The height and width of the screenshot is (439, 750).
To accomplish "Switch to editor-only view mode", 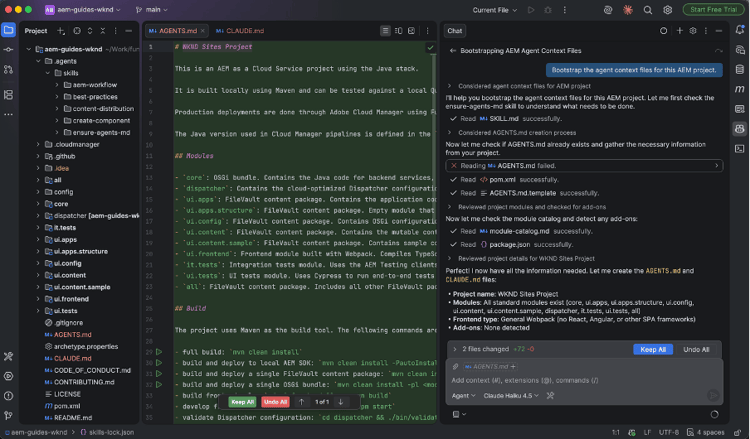I will [x=385, y=31].
